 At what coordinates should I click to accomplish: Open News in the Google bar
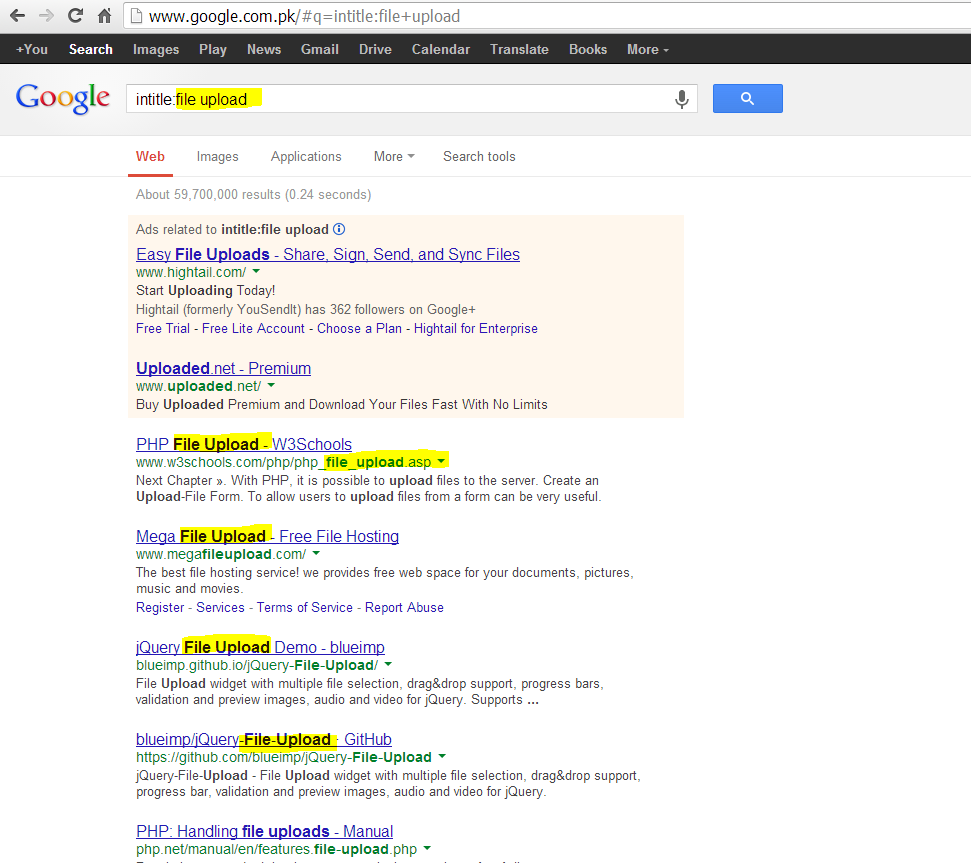pos(264,50)
